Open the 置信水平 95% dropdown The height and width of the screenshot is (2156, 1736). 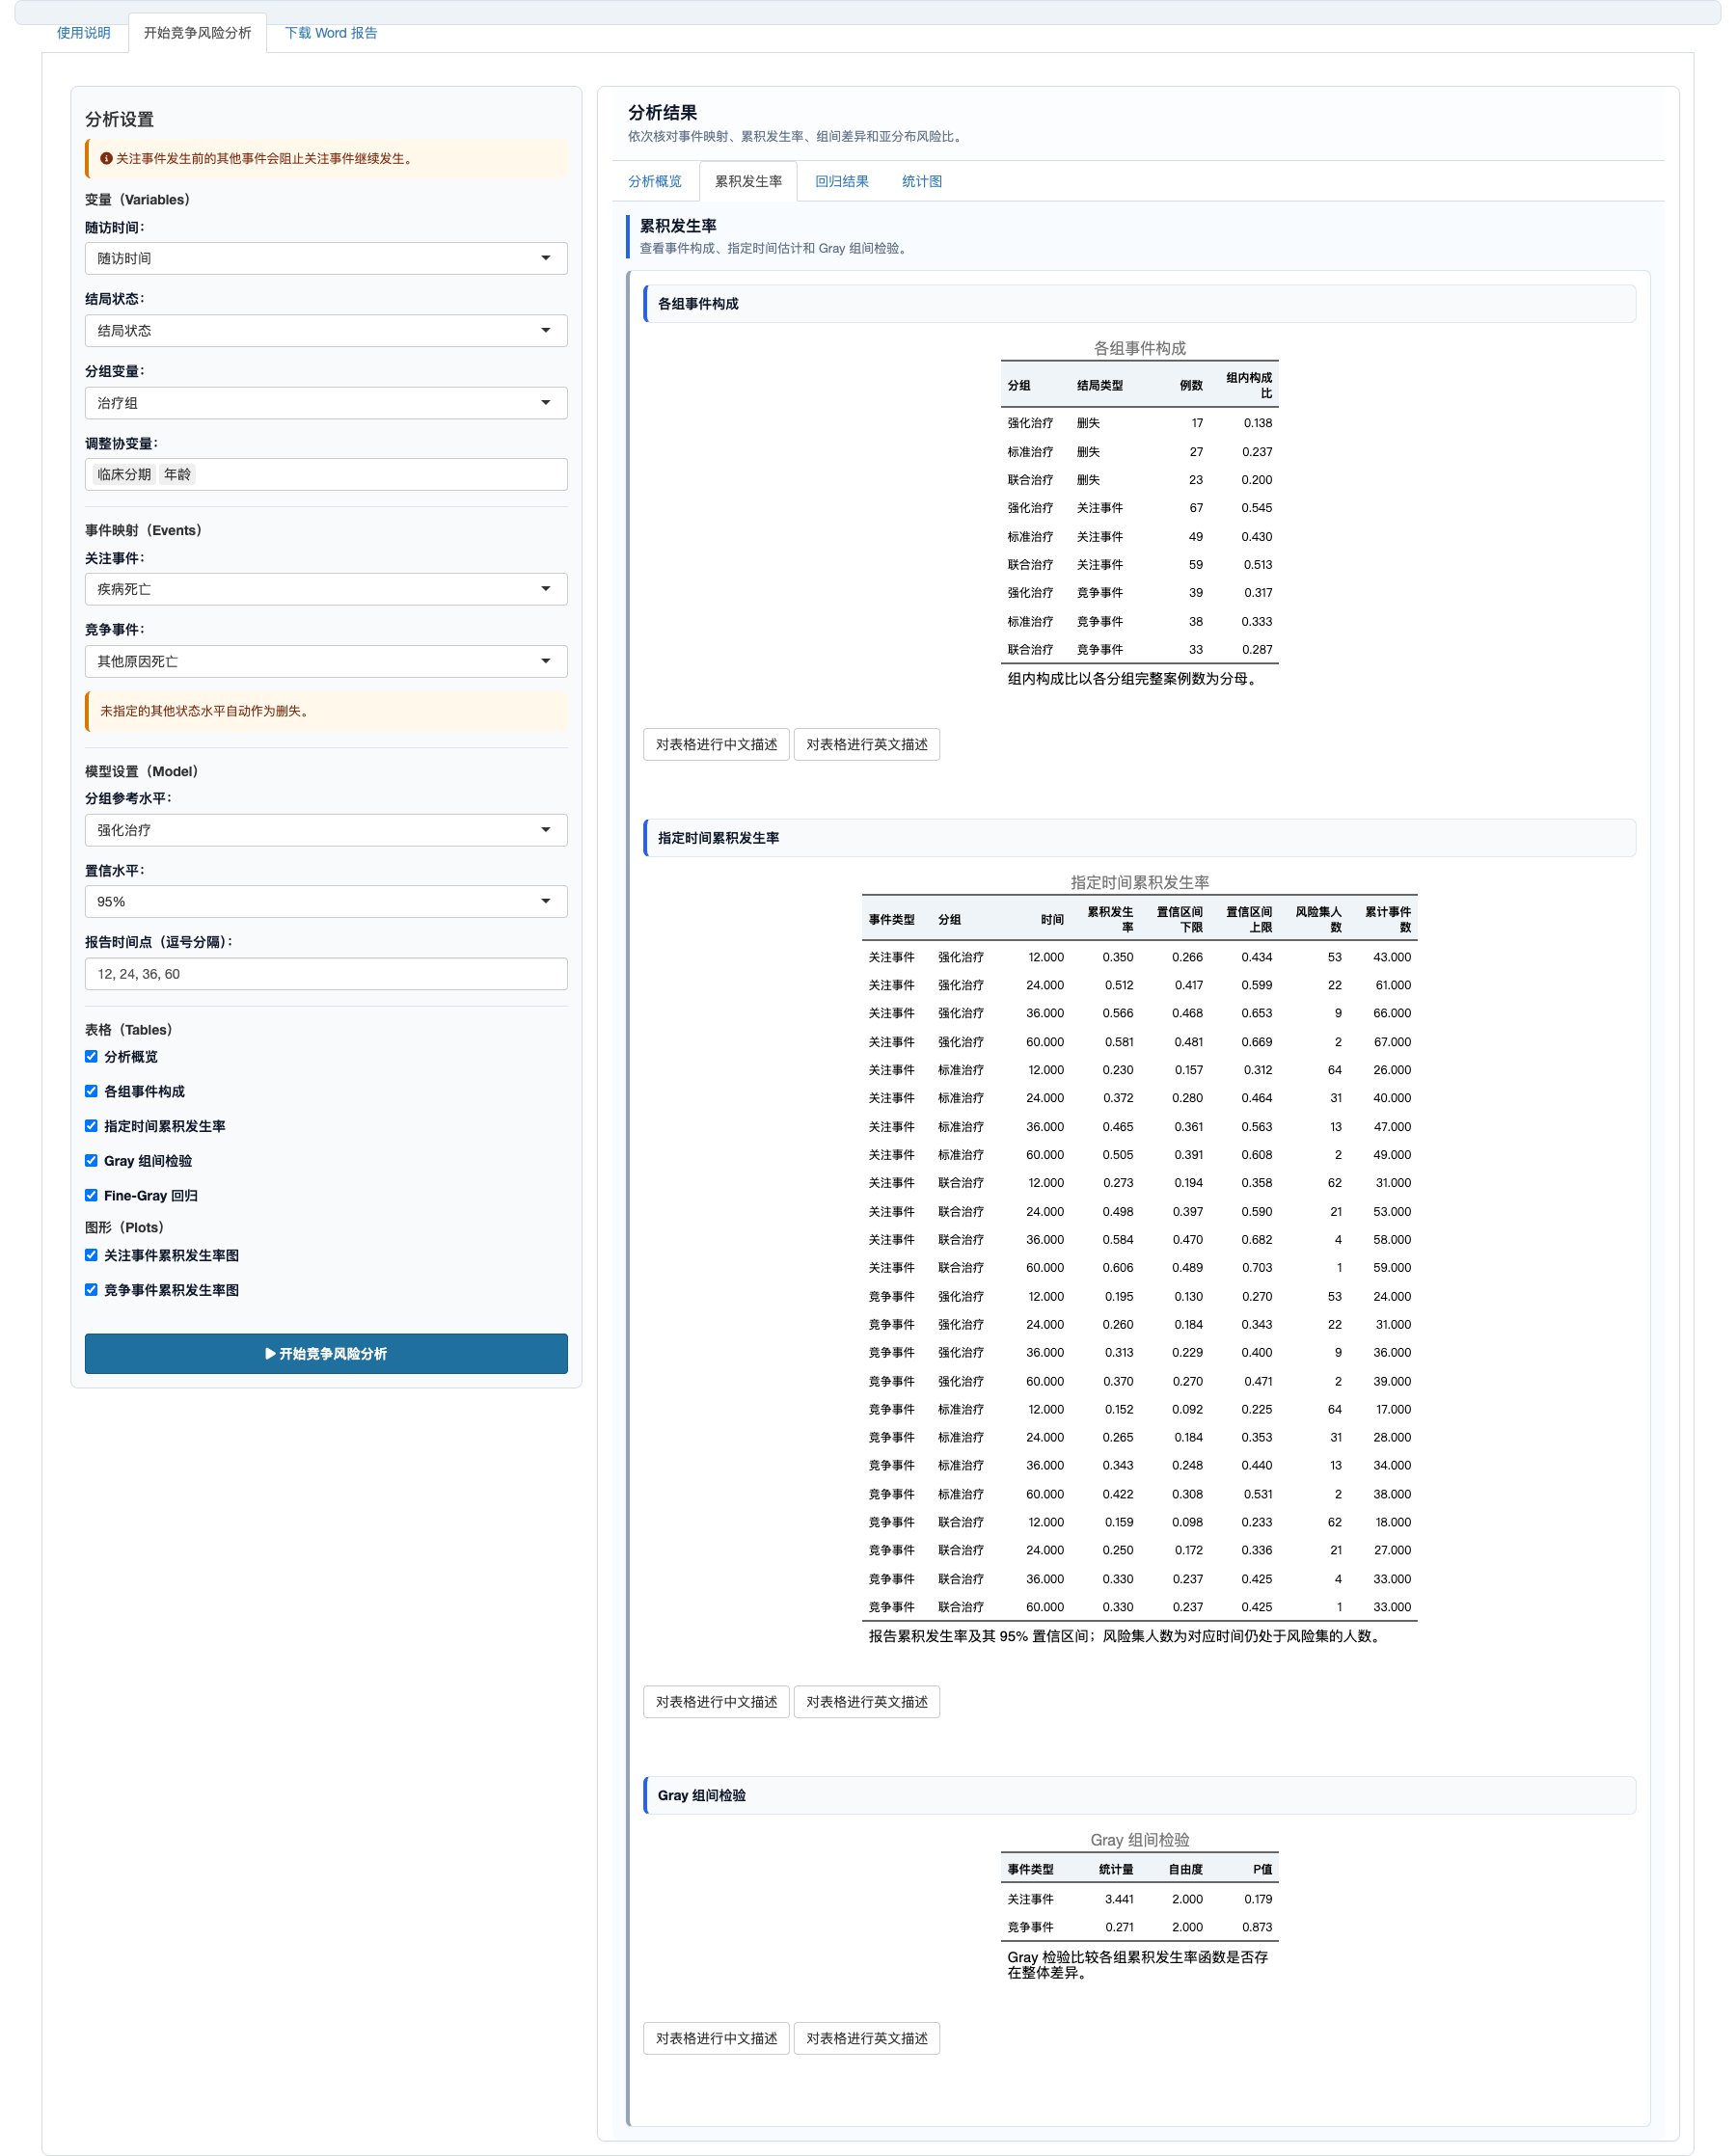tap(326, 901)
